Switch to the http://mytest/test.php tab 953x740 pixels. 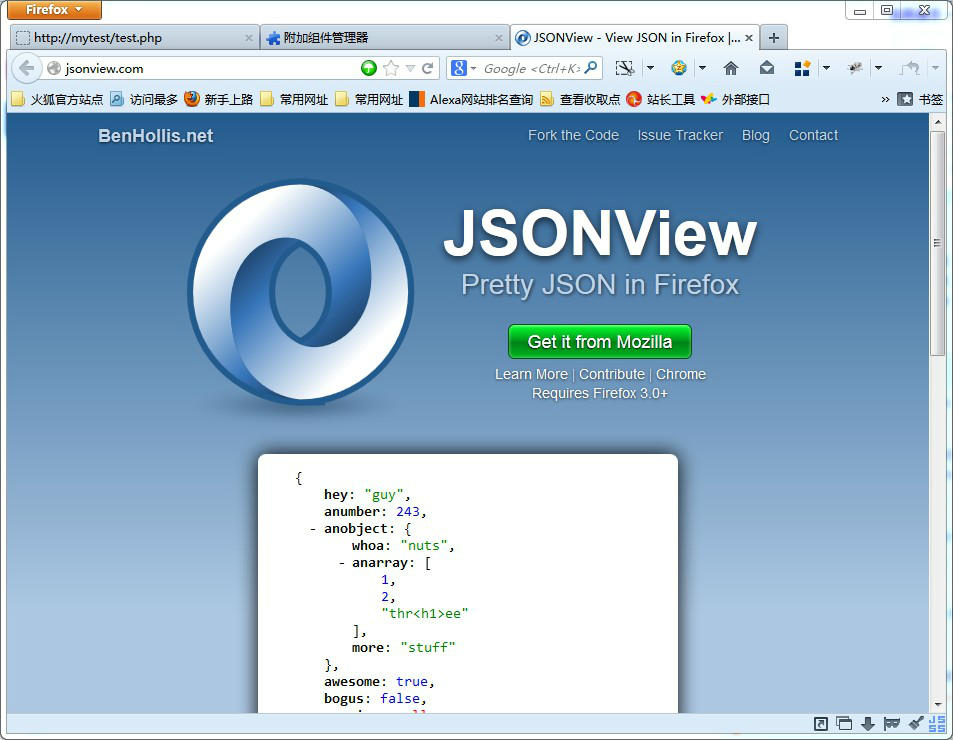134,38
